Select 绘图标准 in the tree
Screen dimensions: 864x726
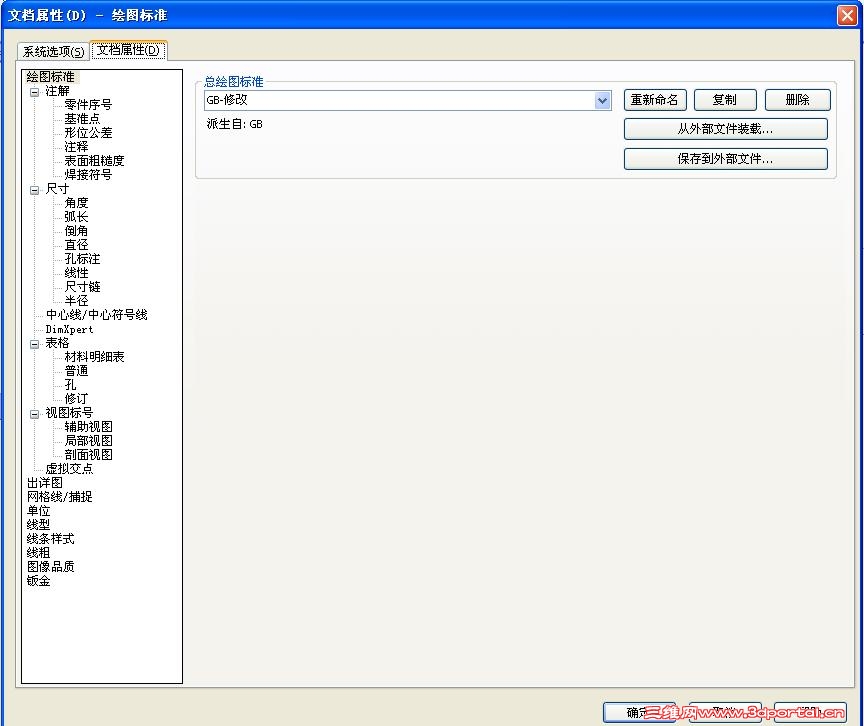[51, 77]
